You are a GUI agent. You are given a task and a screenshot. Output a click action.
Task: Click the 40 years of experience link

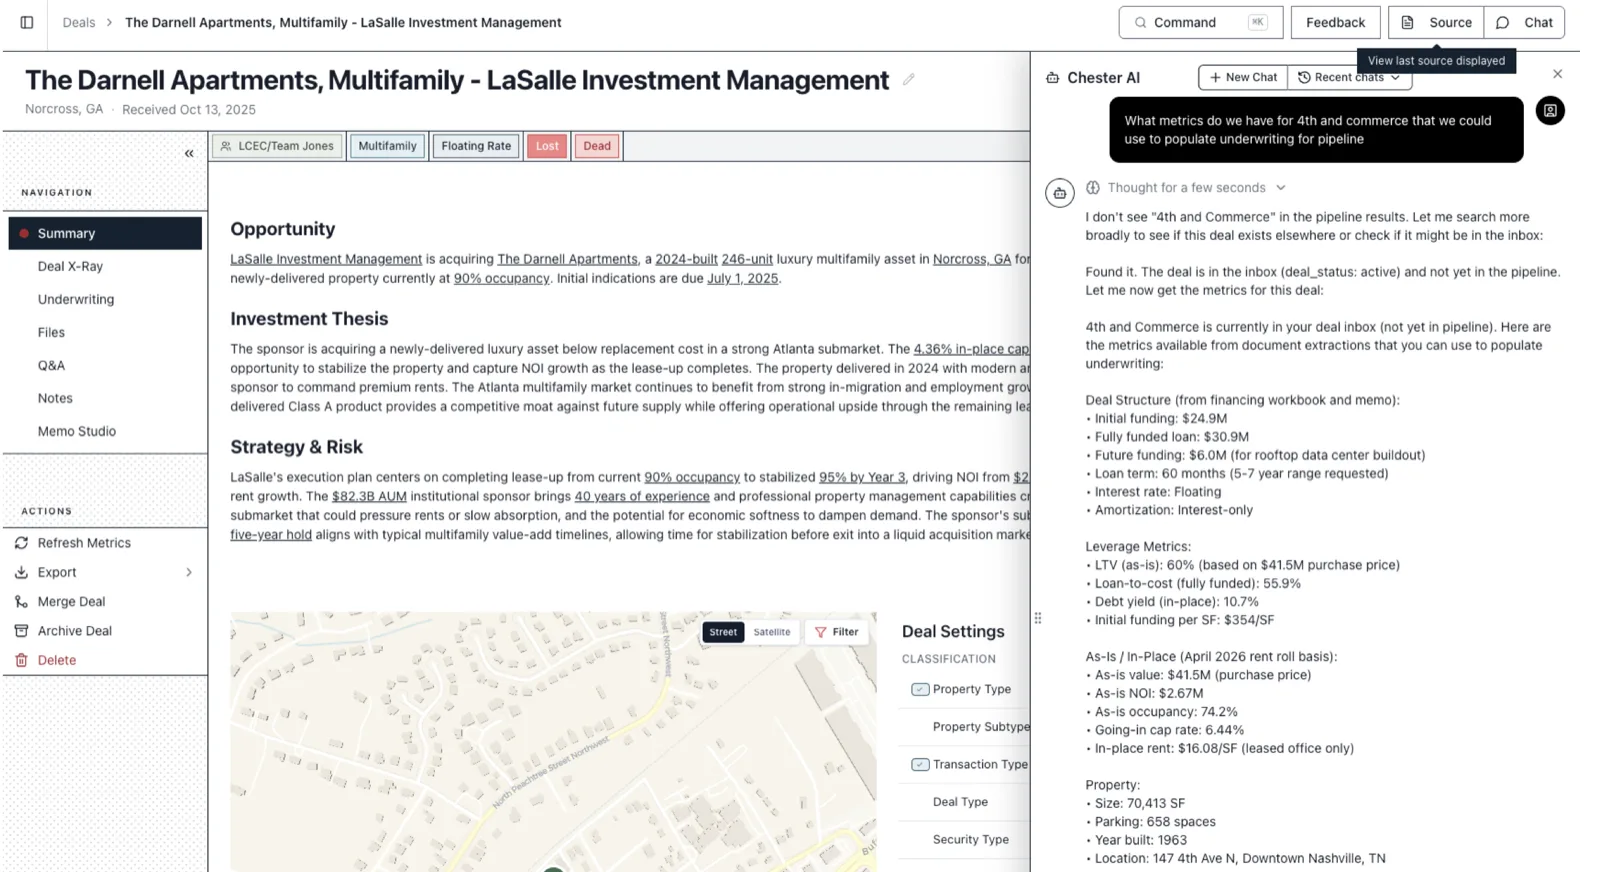(642, 496)
